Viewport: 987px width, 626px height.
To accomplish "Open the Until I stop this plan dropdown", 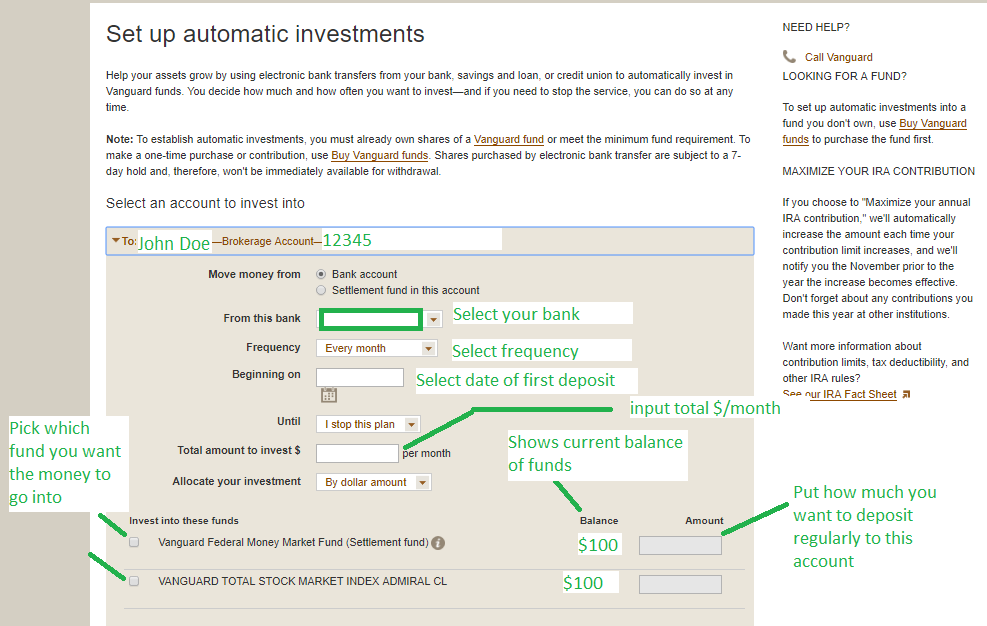I will pos(368,424).
